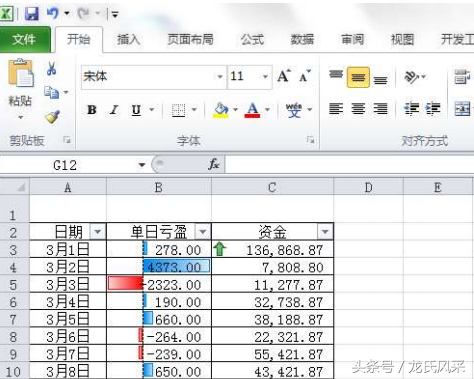Open the 资金 column filter dropdown

[325, 231]
